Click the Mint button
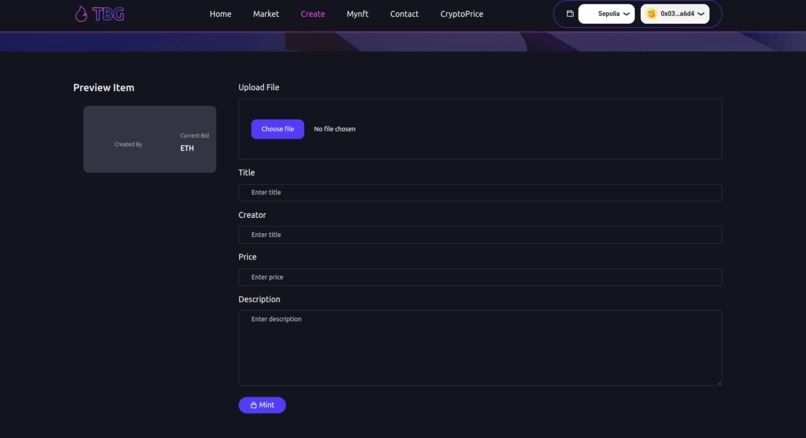This screenshot has width=806, height=438. tap(262, 405)
